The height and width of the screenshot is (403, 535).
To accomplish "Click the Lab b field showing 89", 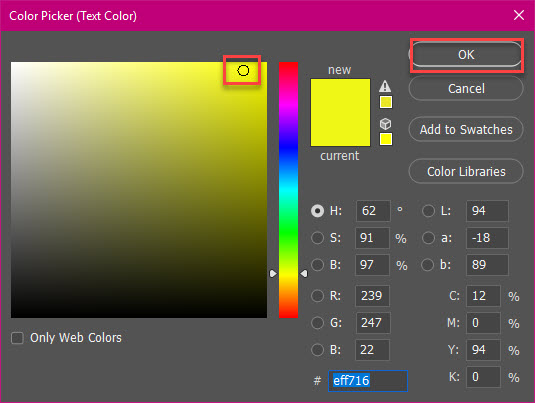I will 487,265.
